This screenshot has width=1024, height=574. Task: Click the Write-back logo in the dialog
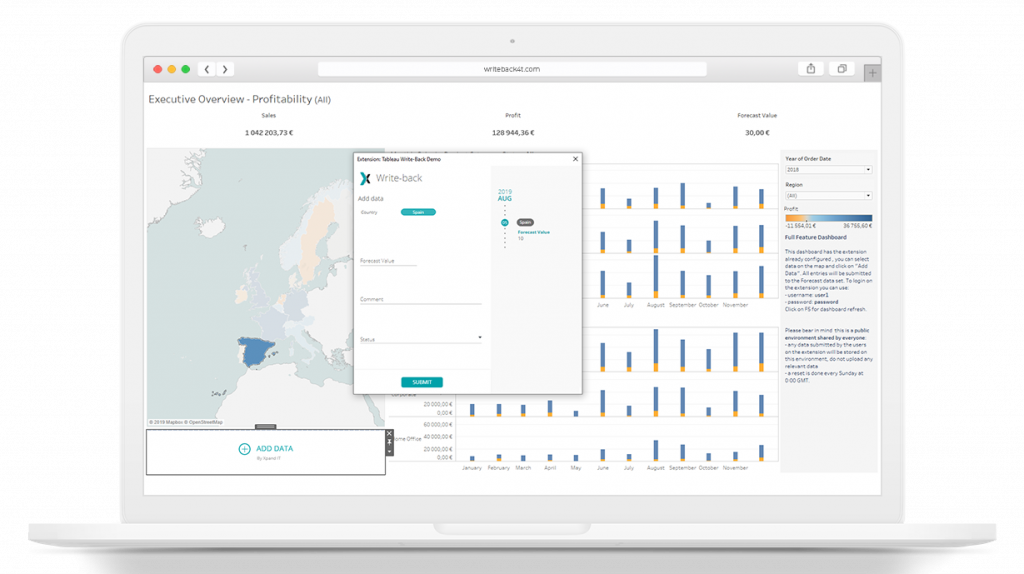365,178
